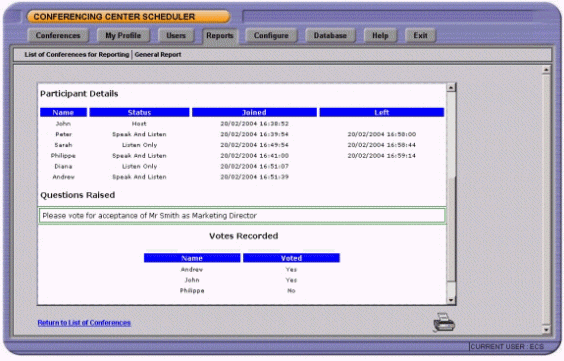Follow Return to List of Conferences link

[84, 323]
